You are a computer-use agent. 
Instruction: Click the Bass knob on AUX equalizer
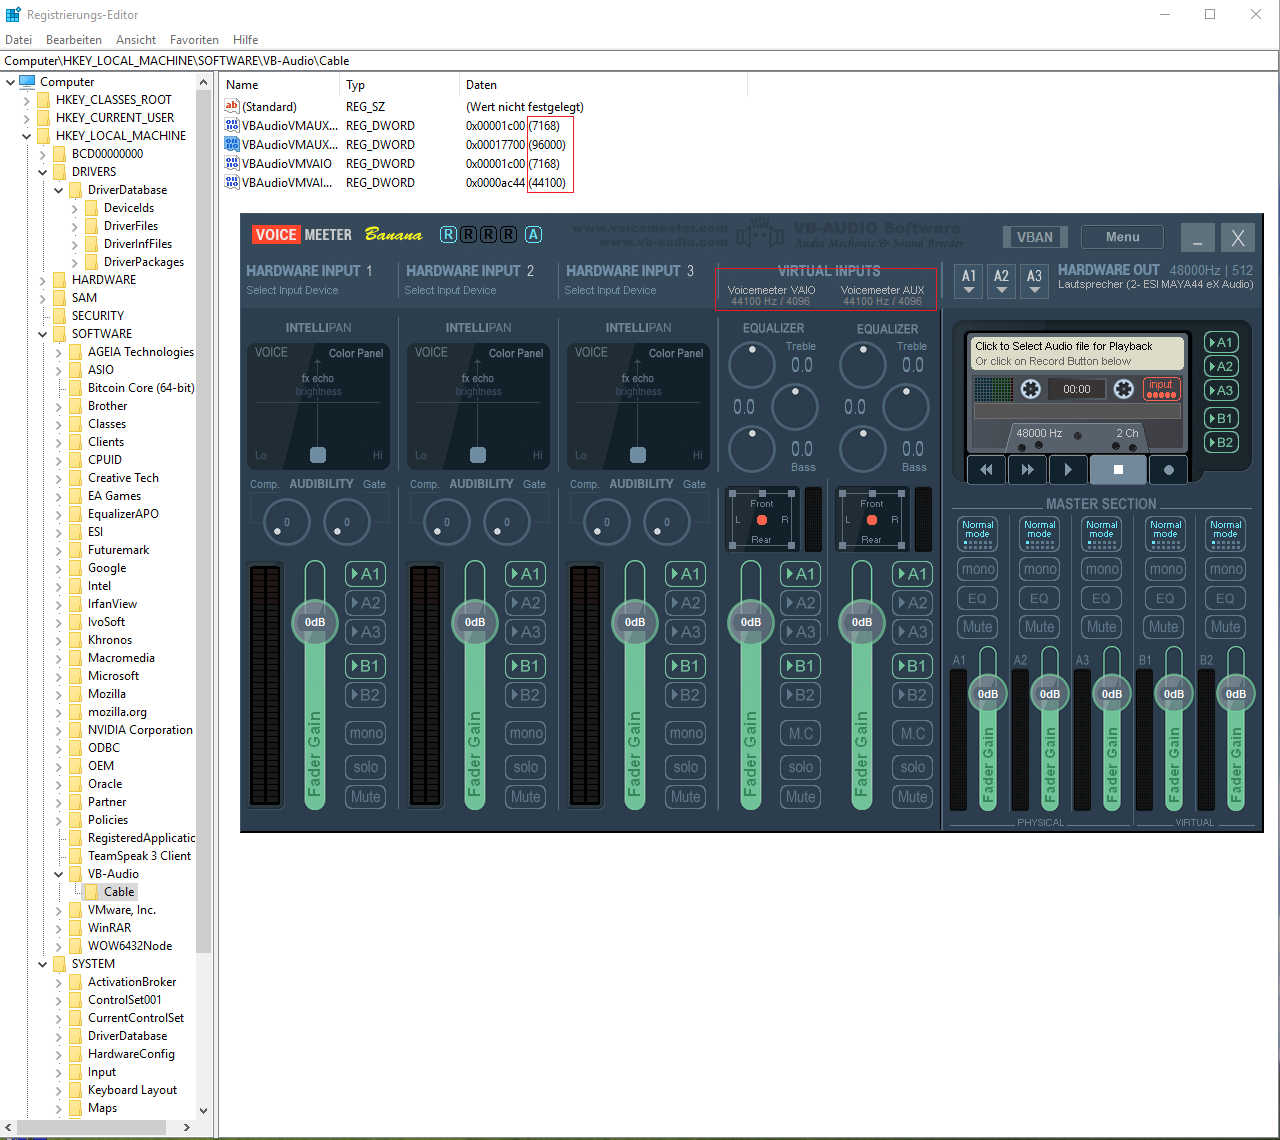click(863, 449)
